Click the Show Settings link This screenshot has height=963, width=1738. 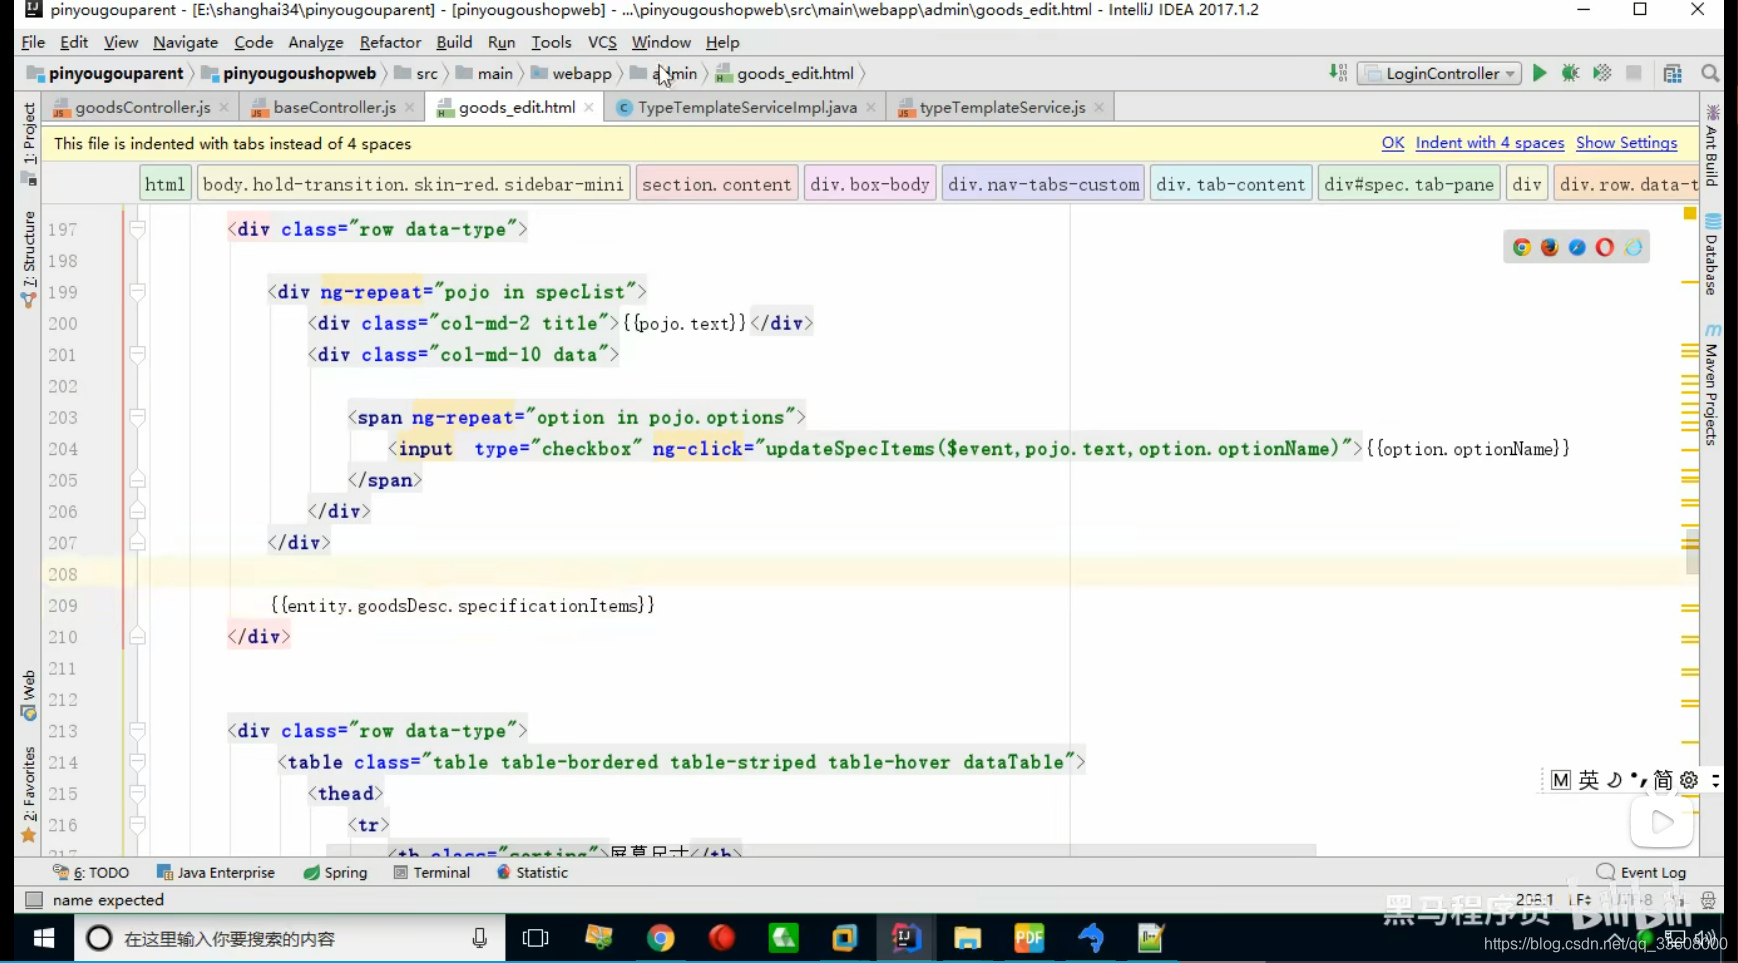click(1626, 143)
